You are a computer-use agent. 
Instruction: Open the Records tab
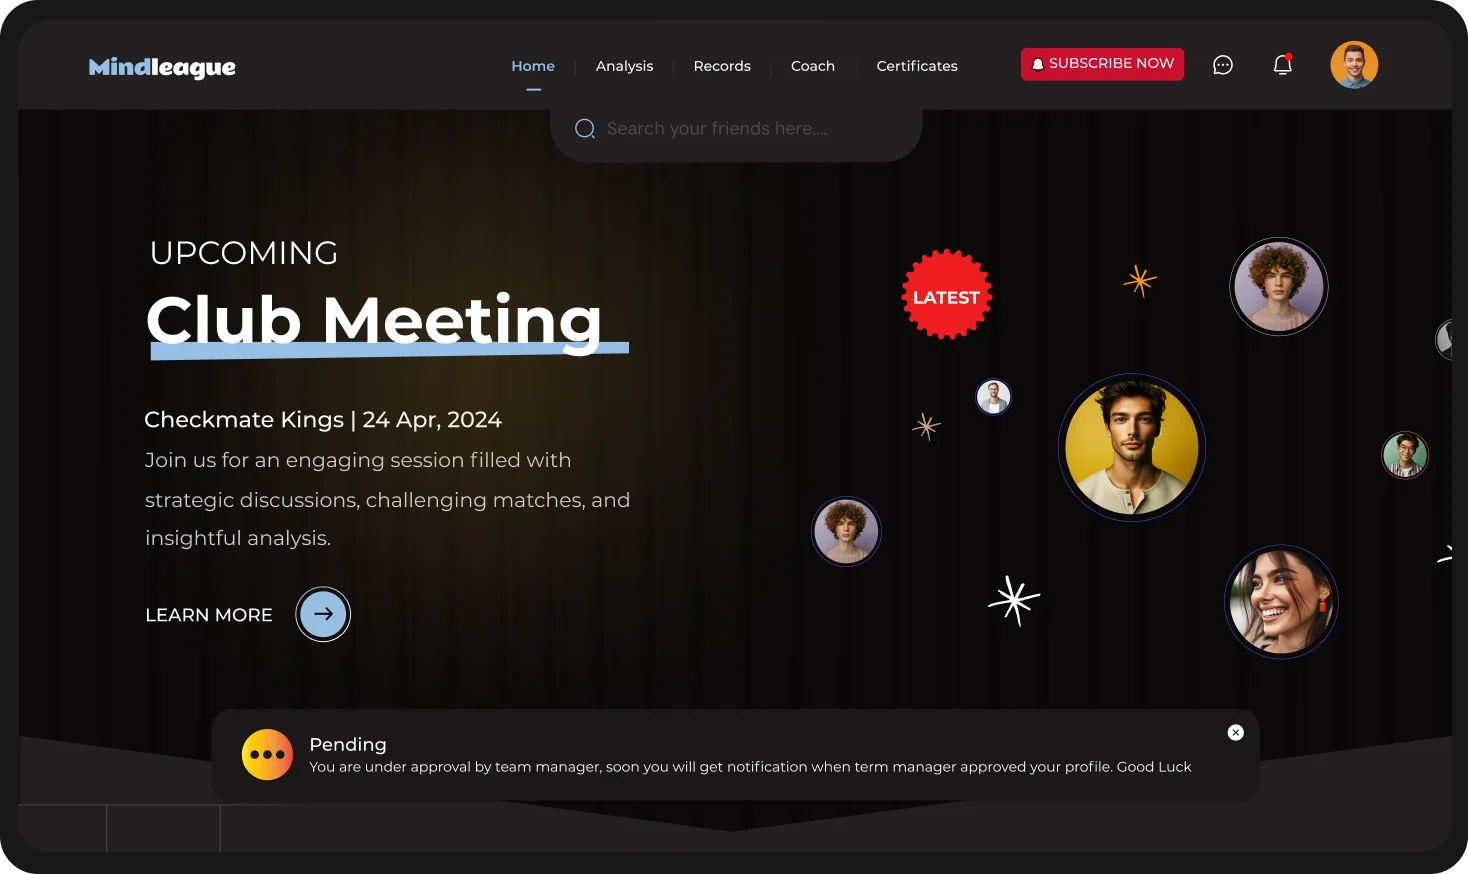722,66
